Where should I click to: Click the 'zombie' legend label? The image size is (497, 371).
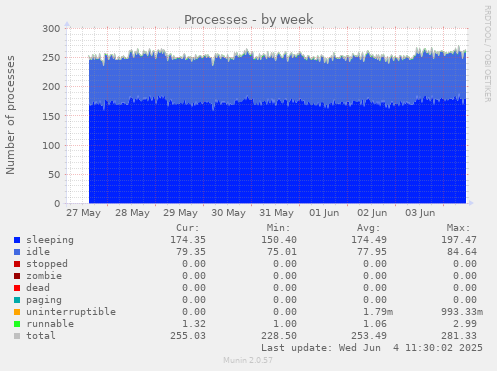tap(44, 276)
